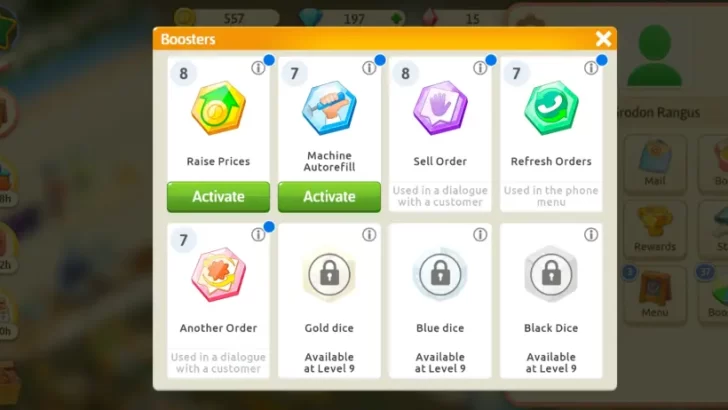This screenshot has width=728, height=410.
Task: Activate the Machine Autorefill booster
Action: tap(329, 197)
